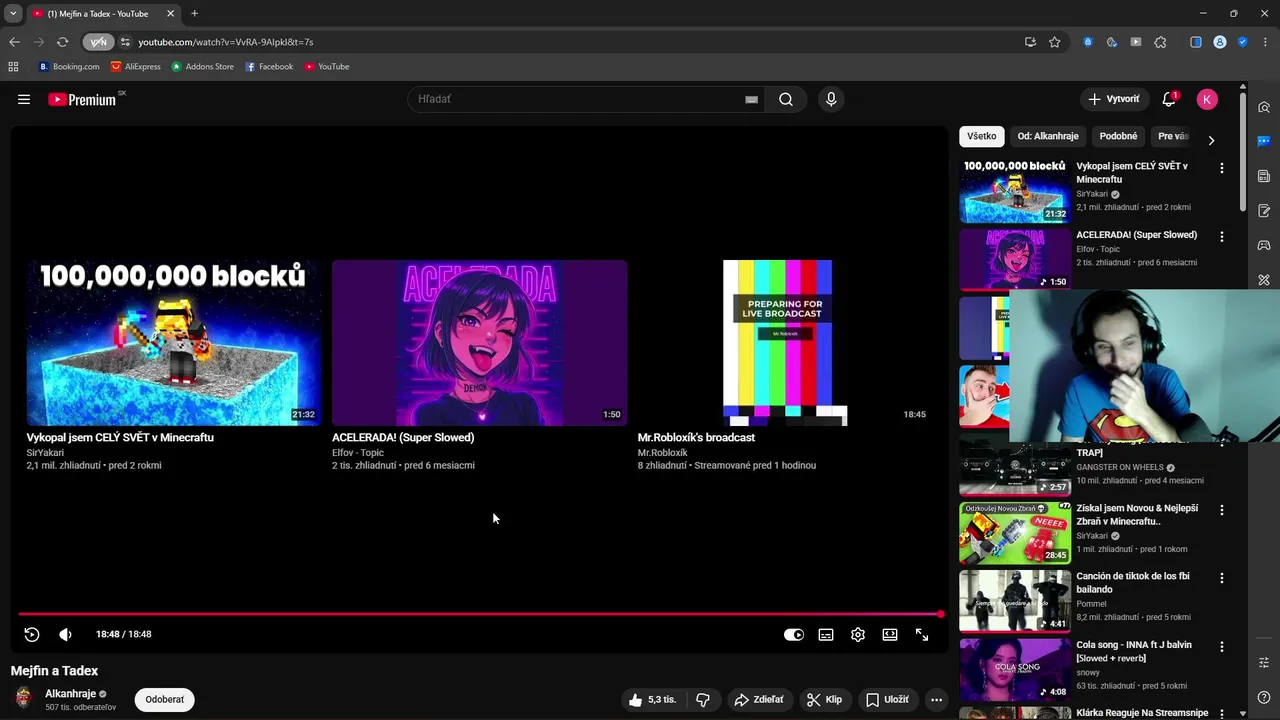Open browser three-dot menu
The image size is (1280, 720).
click(x=1266, y=42)
